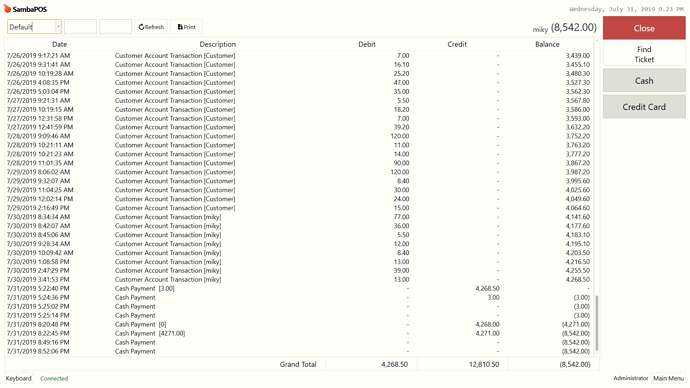Select the 7/29/2019 2:16:49 PM transaction
This screenshot has width=690, height=388.
[x=299, y=208]
